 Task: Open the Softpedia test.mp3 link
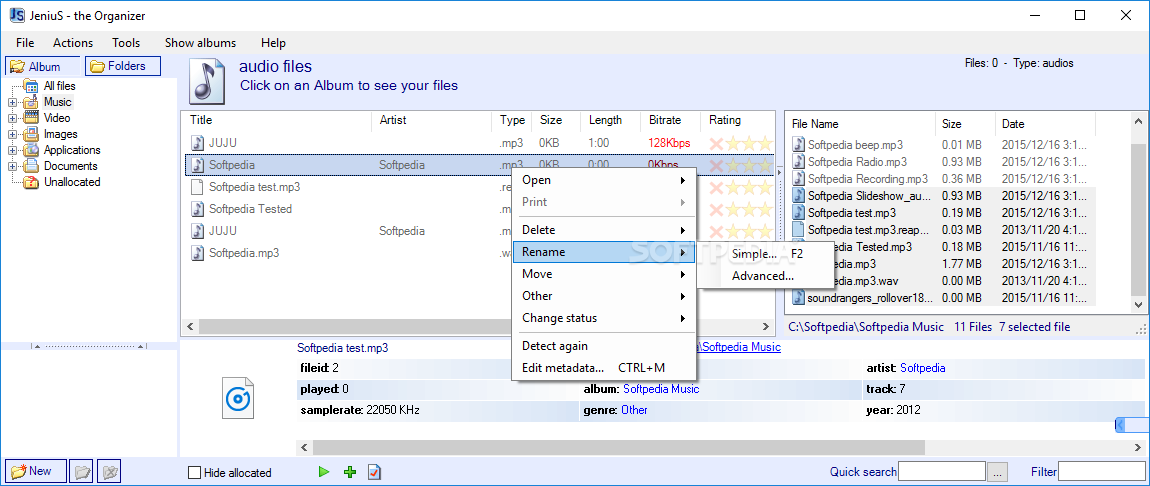pos(343,347)
